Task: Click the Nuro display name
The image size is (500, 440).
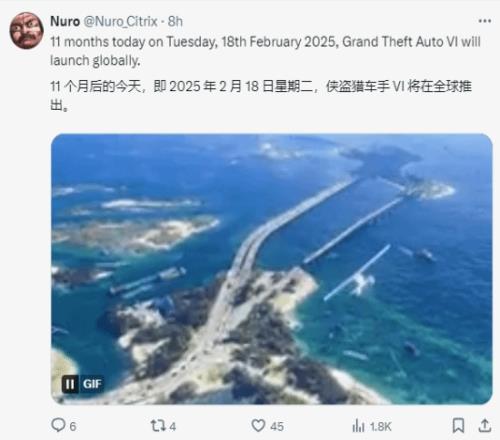Action: click(65, 22)
